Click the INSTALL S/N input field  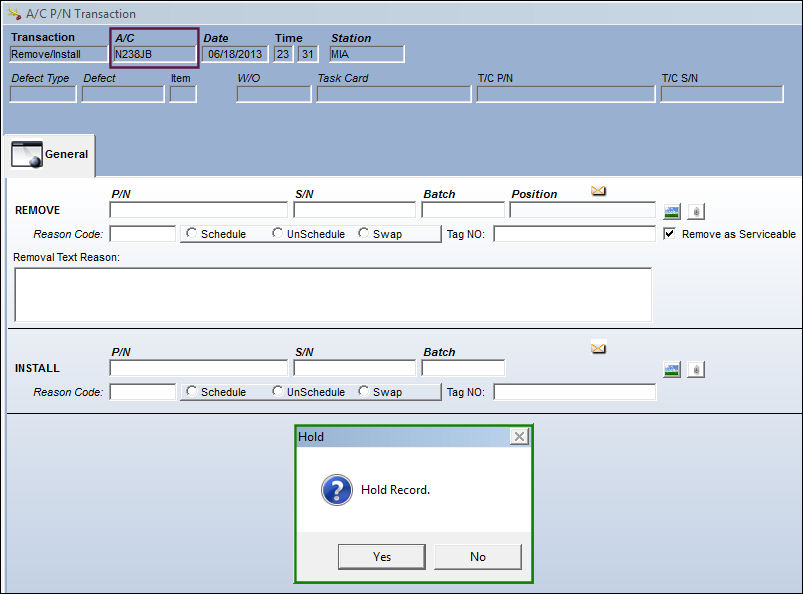click(x=354, y=368)
